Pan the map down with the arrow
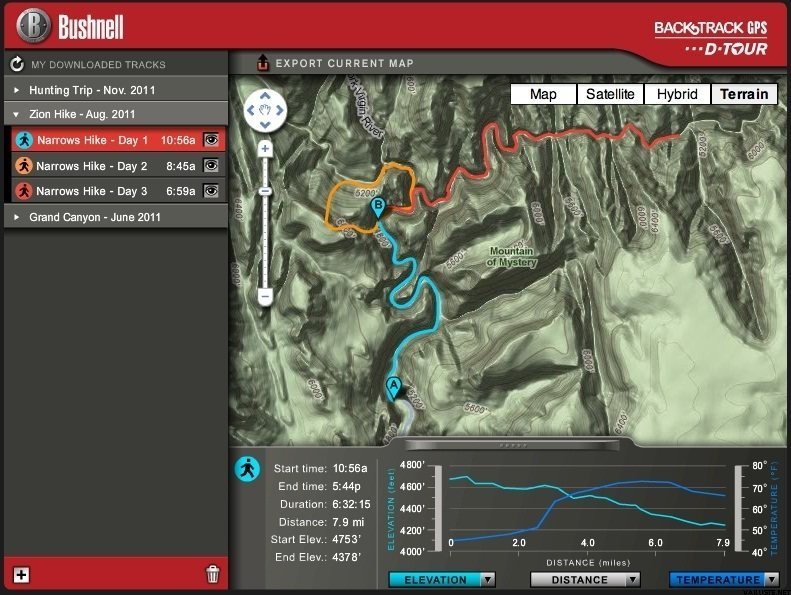This screenshot has width=791, height=595. point(265,125)
